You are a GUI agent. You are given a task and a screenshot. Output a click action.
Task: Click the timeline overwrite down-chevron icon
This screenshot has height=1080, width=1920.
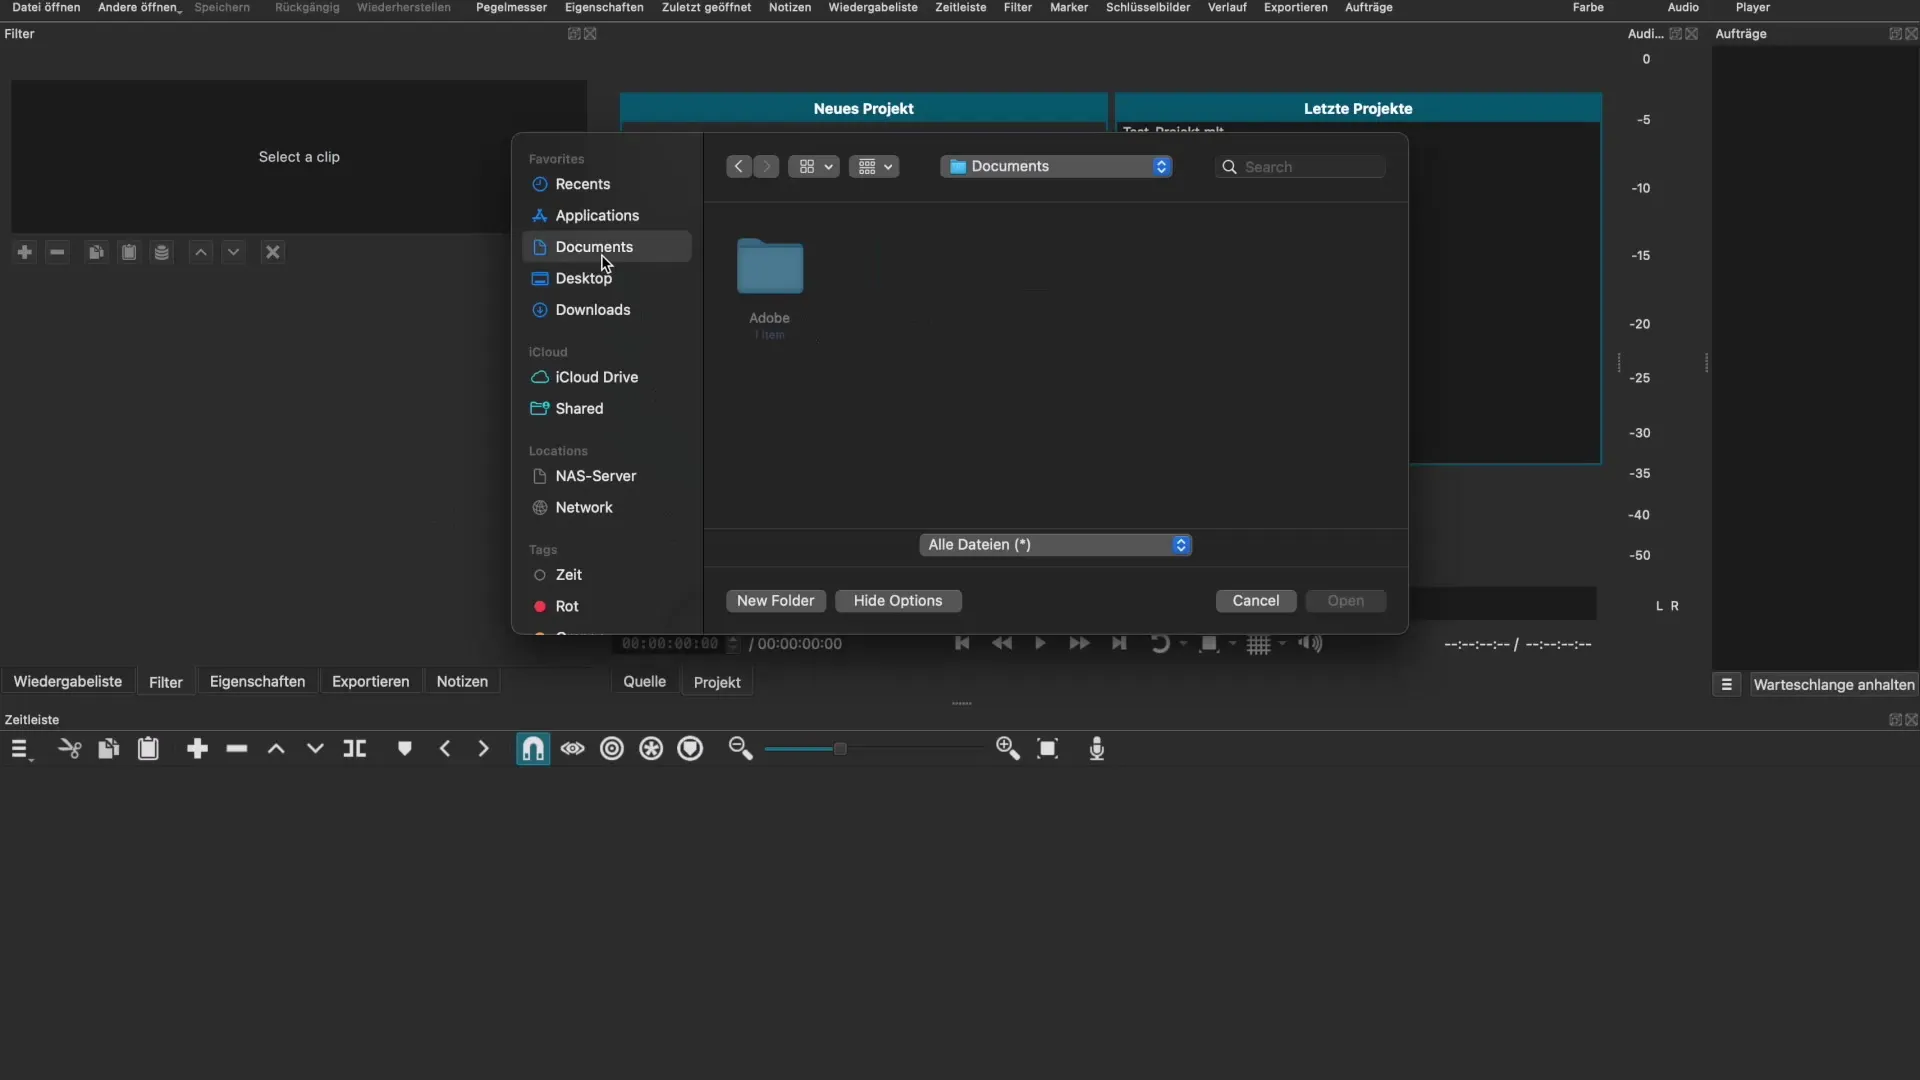coord(315,749)
